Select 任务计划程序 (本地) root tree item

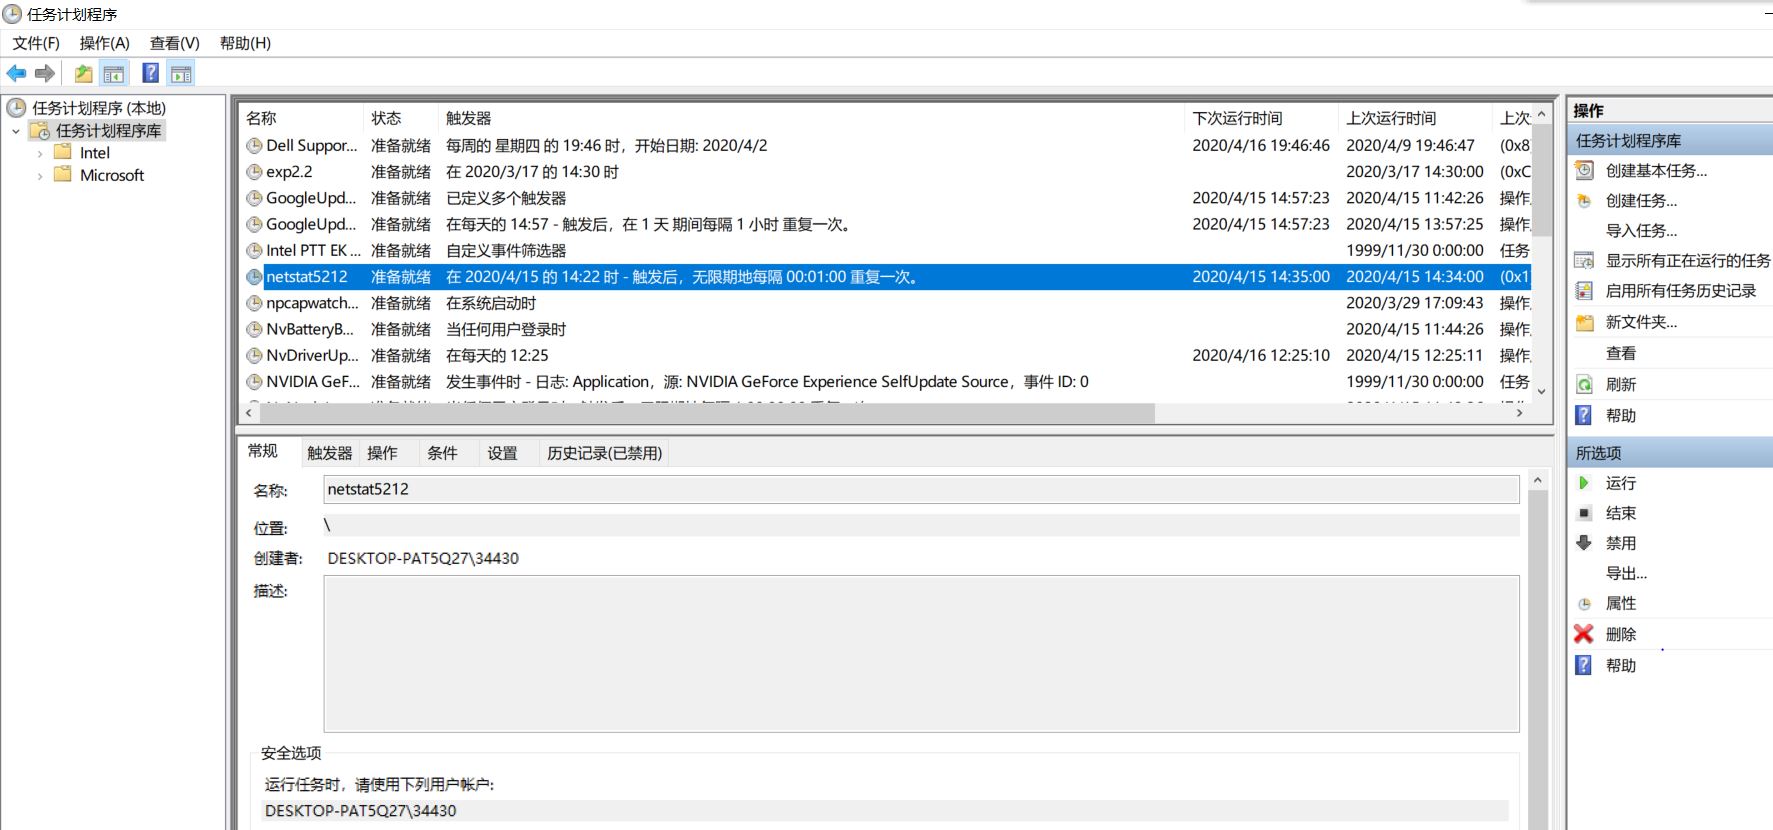click(x=99, y=108)
